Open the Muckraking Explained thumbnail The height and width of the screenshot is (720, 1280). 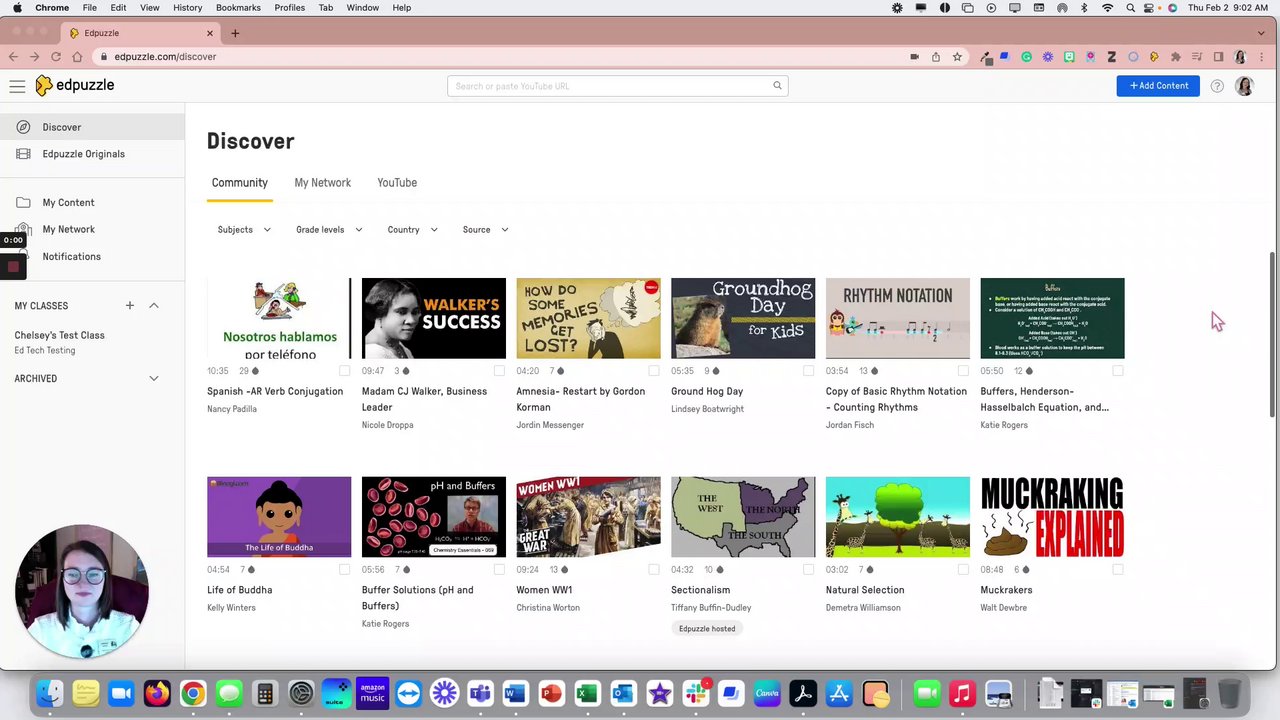1052,517
